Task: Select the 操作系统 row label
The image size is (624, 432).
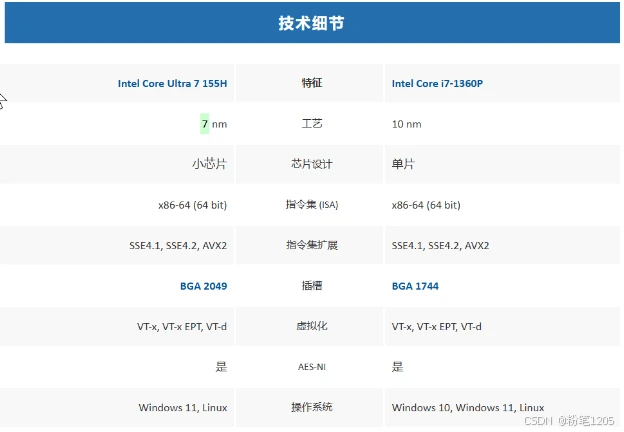Action: 312,407
